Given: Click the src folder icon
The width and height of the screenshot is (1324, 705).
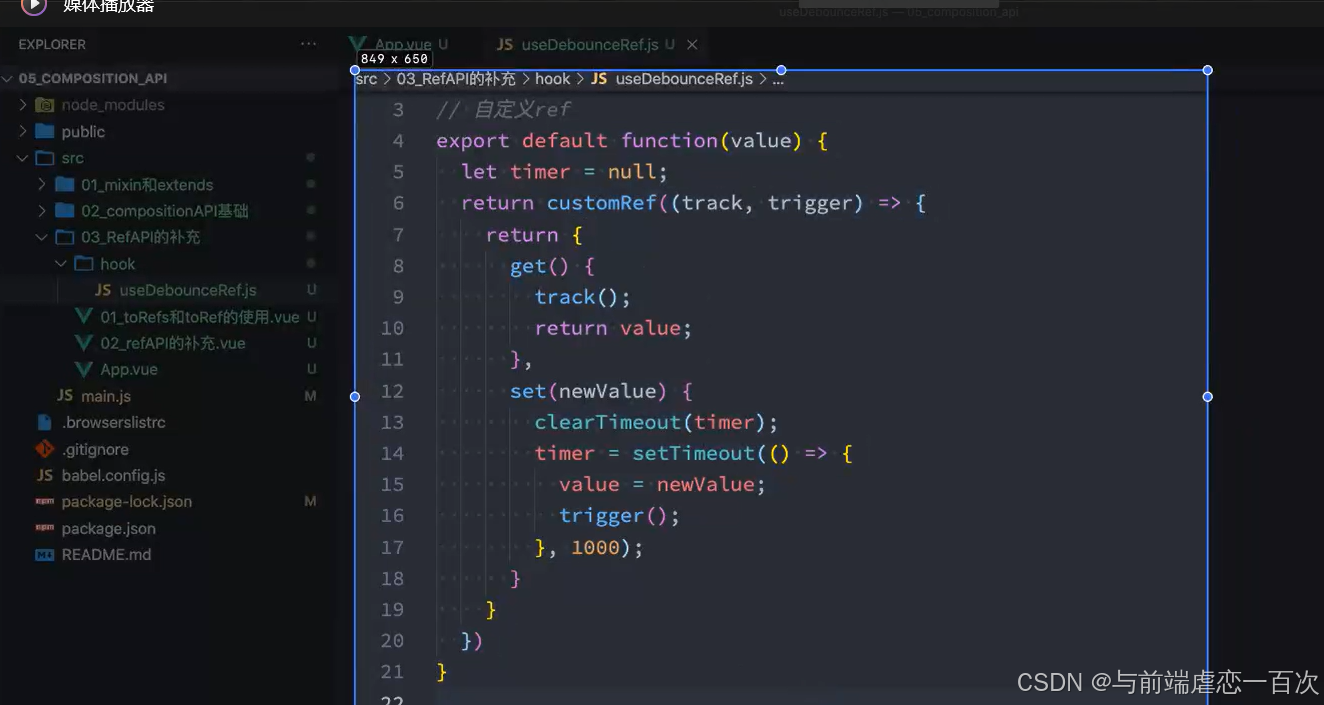Looking at the screenshot, I should click(45, 158).
